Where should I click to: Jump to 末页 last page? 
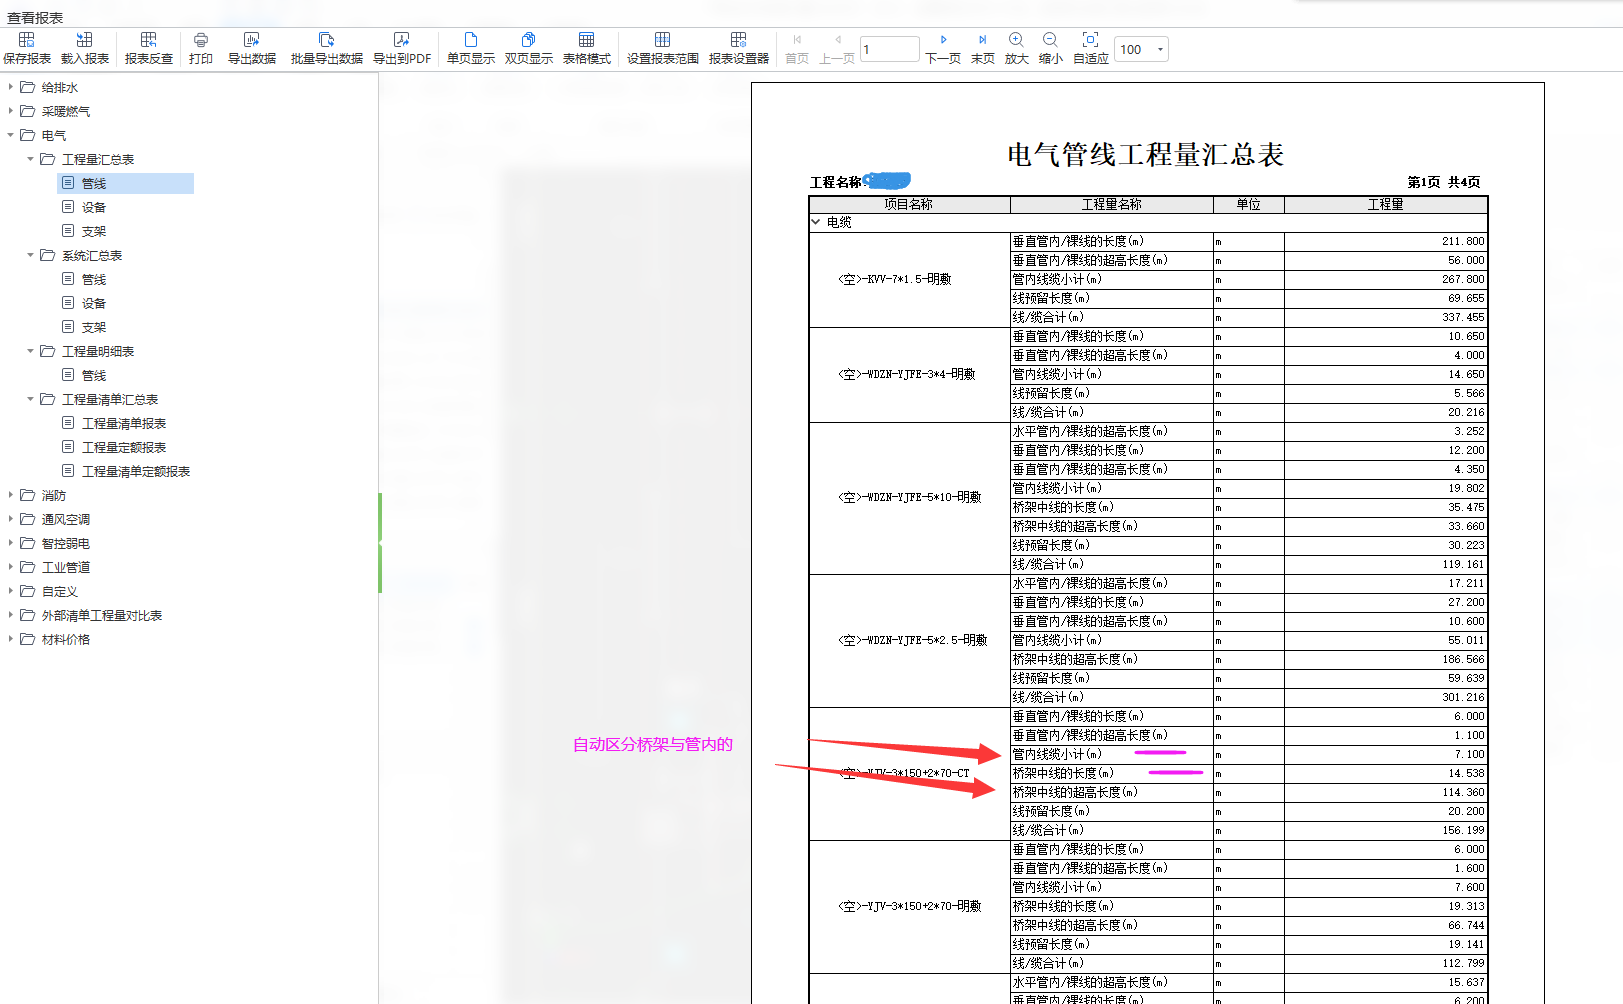[x=983, y=48]
